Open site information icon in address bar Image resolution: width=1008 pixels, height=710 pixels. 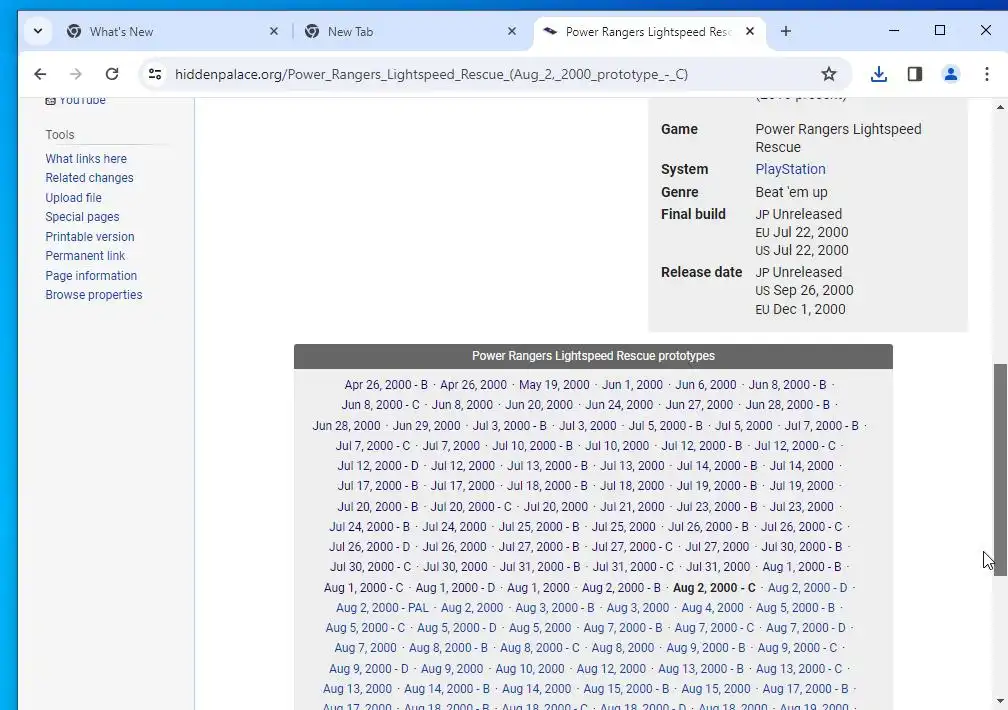155,74
